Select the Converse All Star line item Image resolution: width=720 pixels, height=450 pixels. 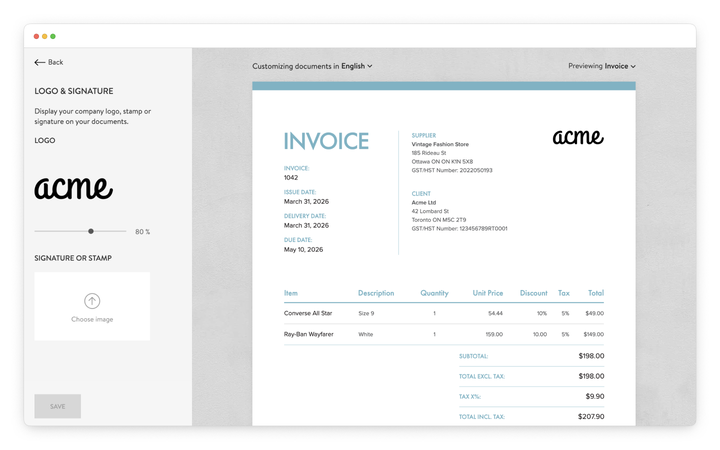[308, 313]
